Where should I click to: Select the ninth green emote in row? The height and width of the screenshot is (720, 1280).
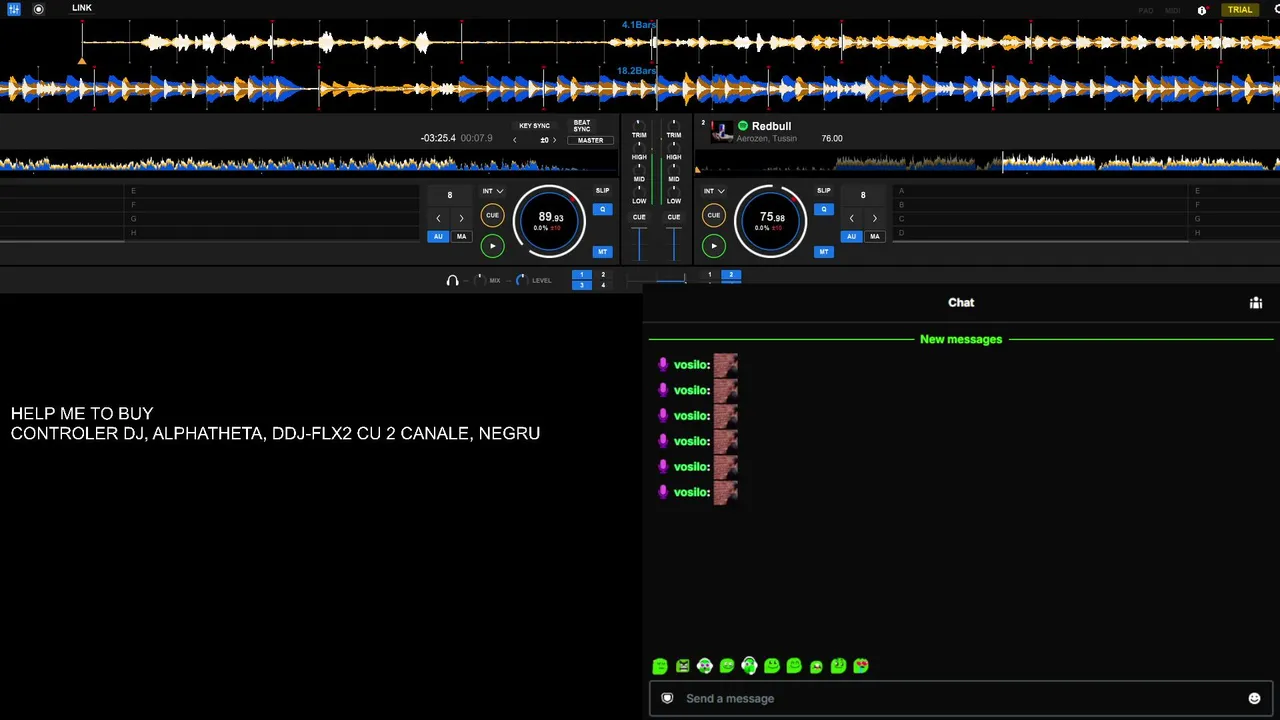(838, 666)
